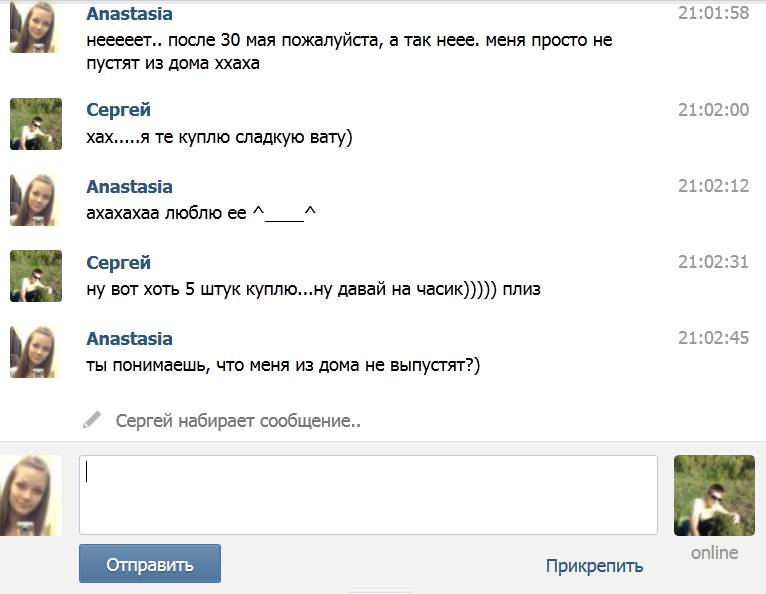Open the Прикрепить attach link

tap(594, 566)
